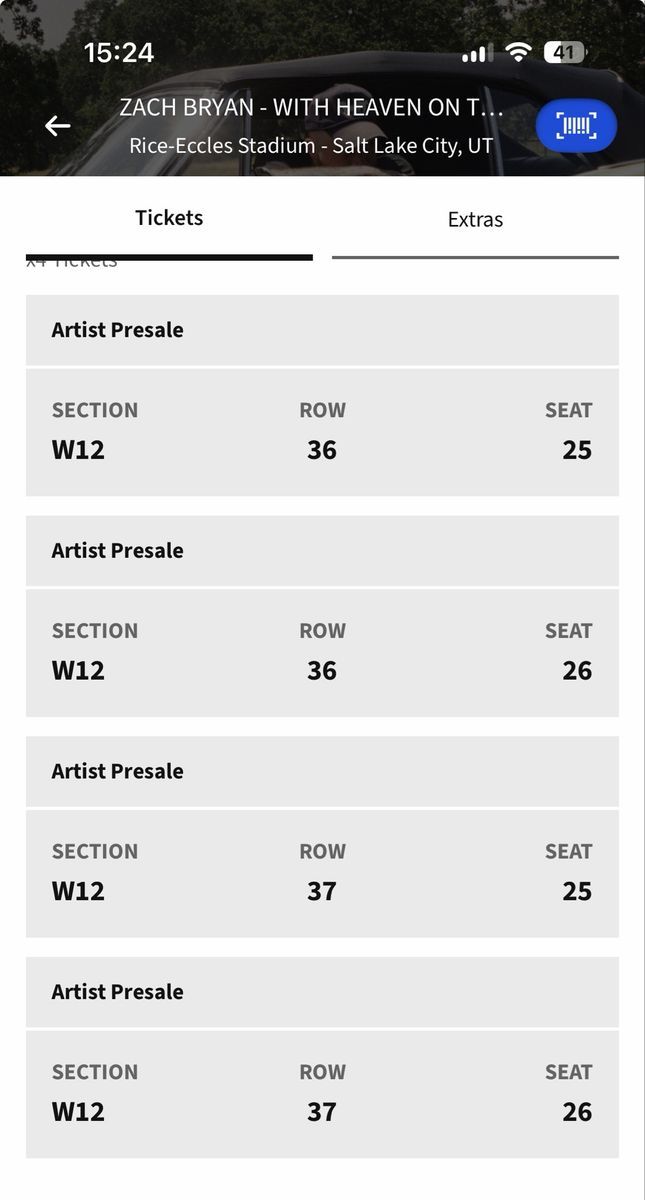Screen dimensions: 645x1200
Task: Tap the SECTION W12 label of first ticket
Action: [x=95, y=432]
